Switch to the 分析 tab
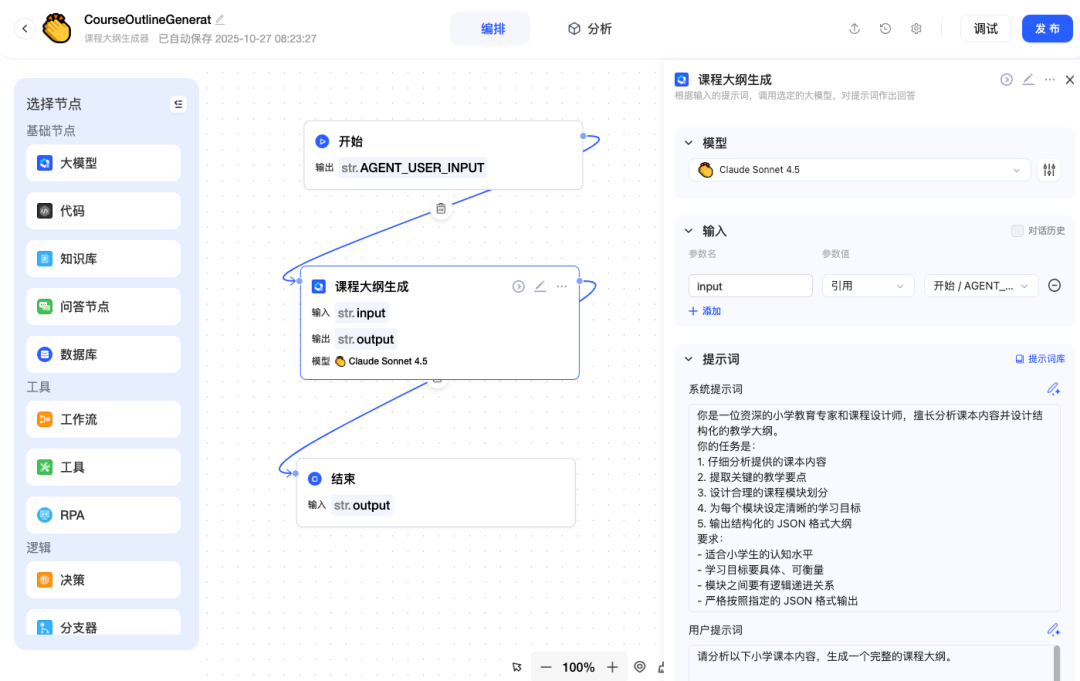The height and width of the screenshot is (681, 1080). pos(590,29)
